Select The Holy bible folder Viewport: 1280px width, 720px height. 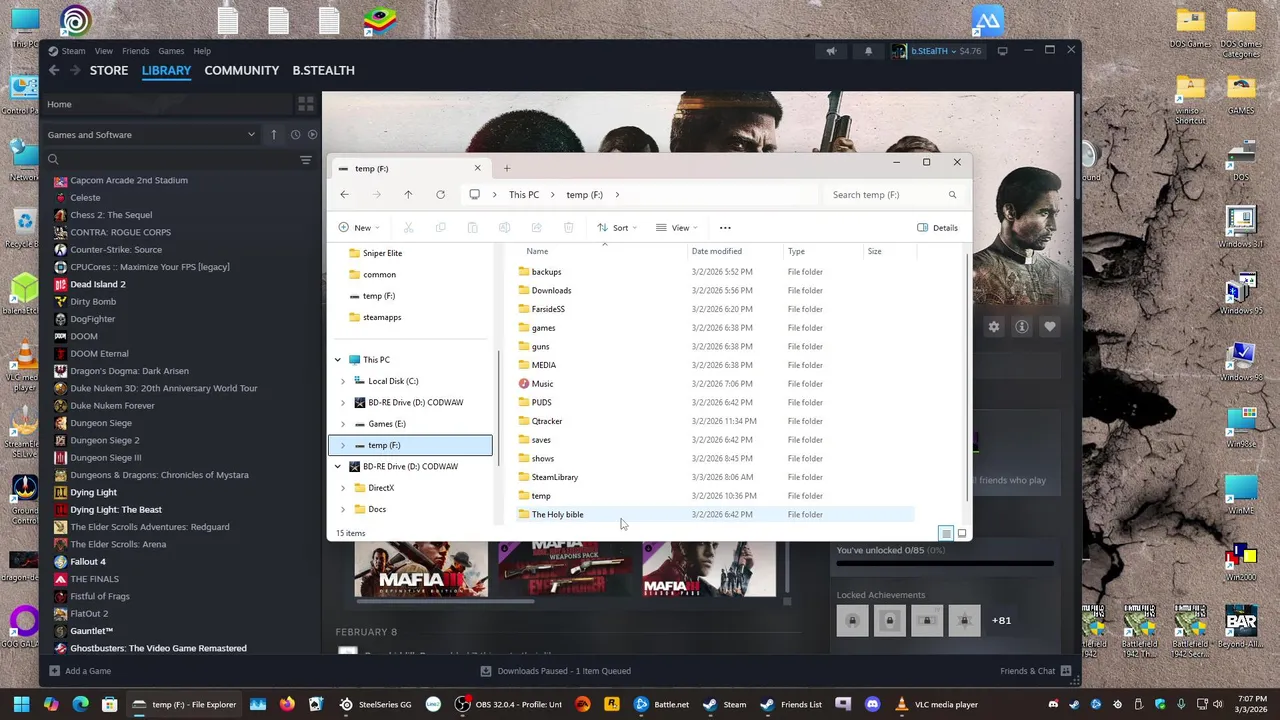[715, 514]
